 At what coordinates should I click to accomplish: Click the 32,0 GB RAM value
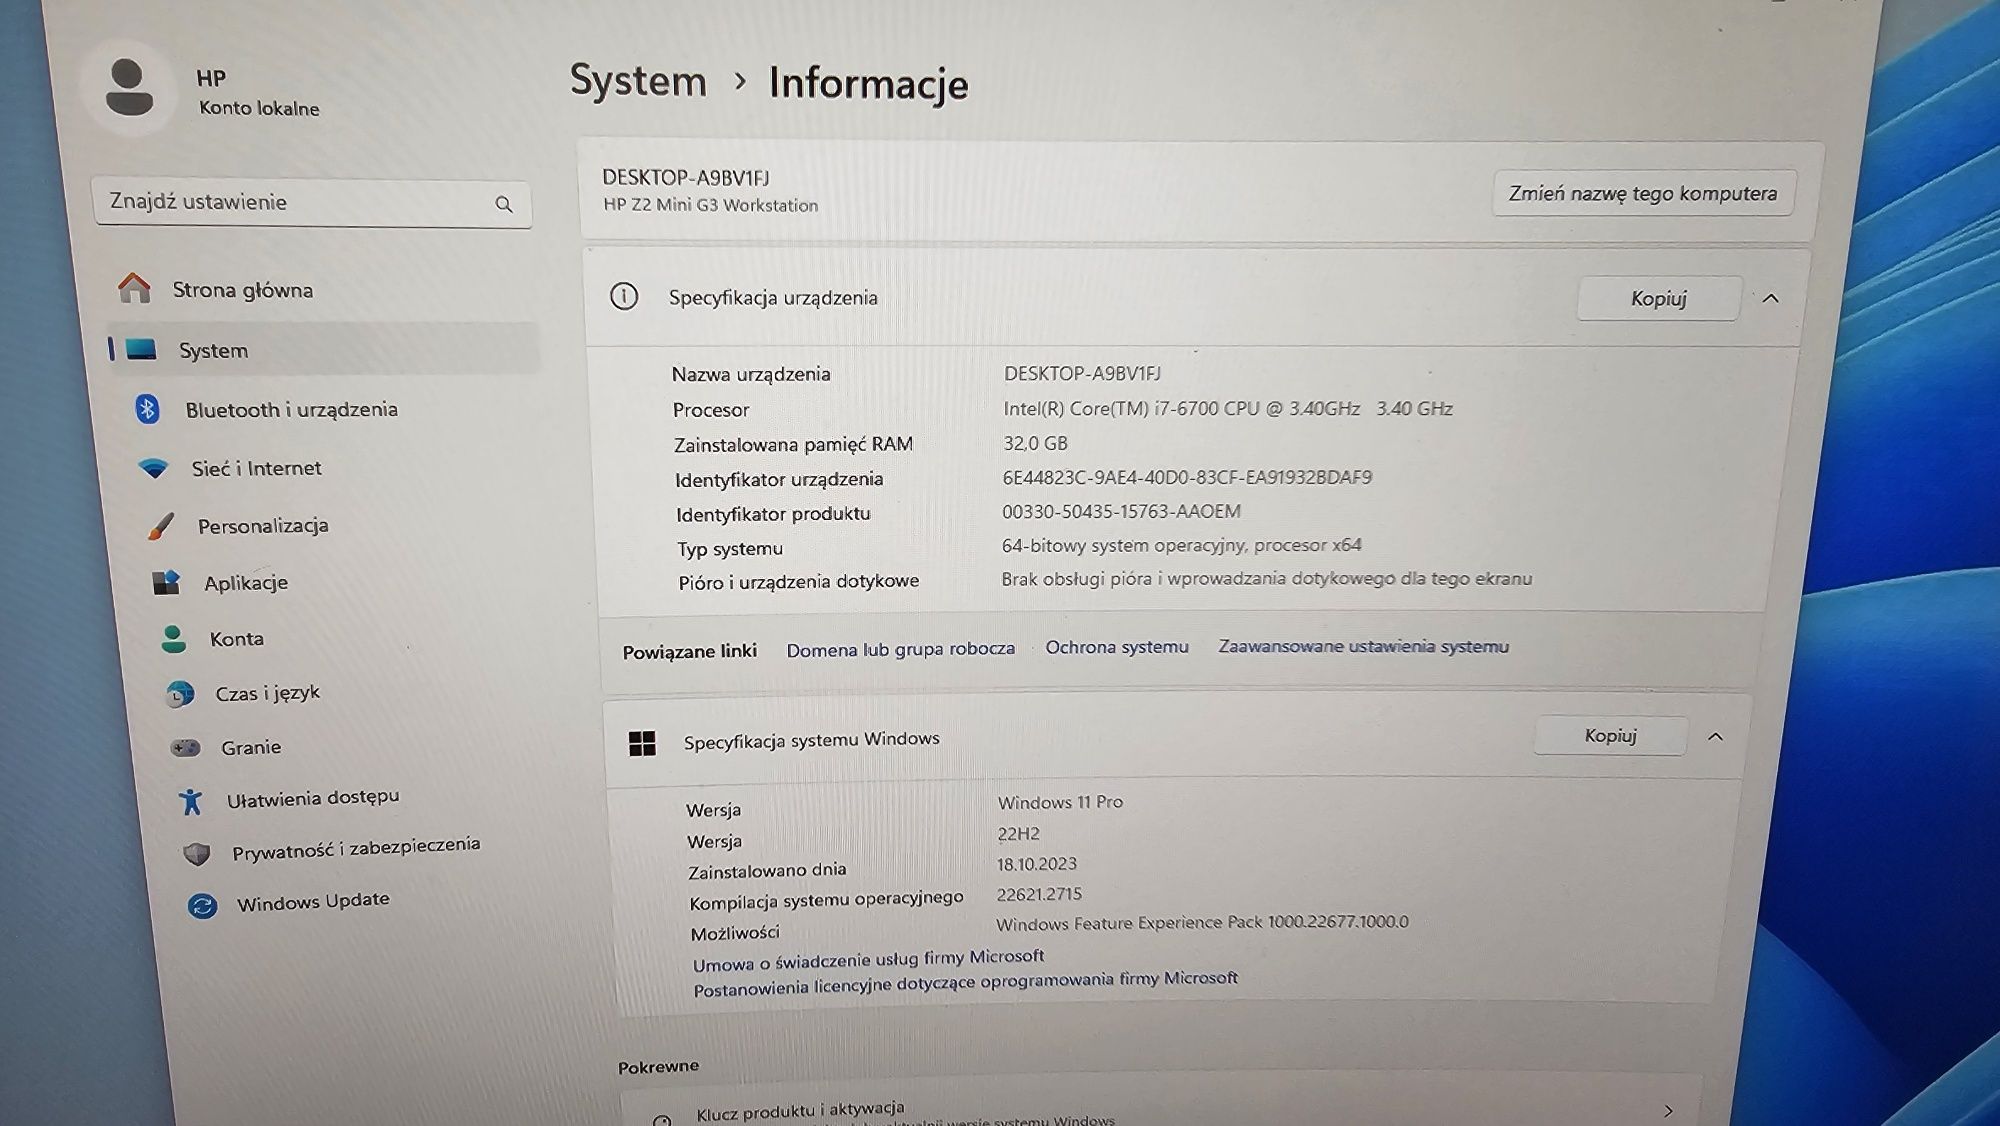1035,443
